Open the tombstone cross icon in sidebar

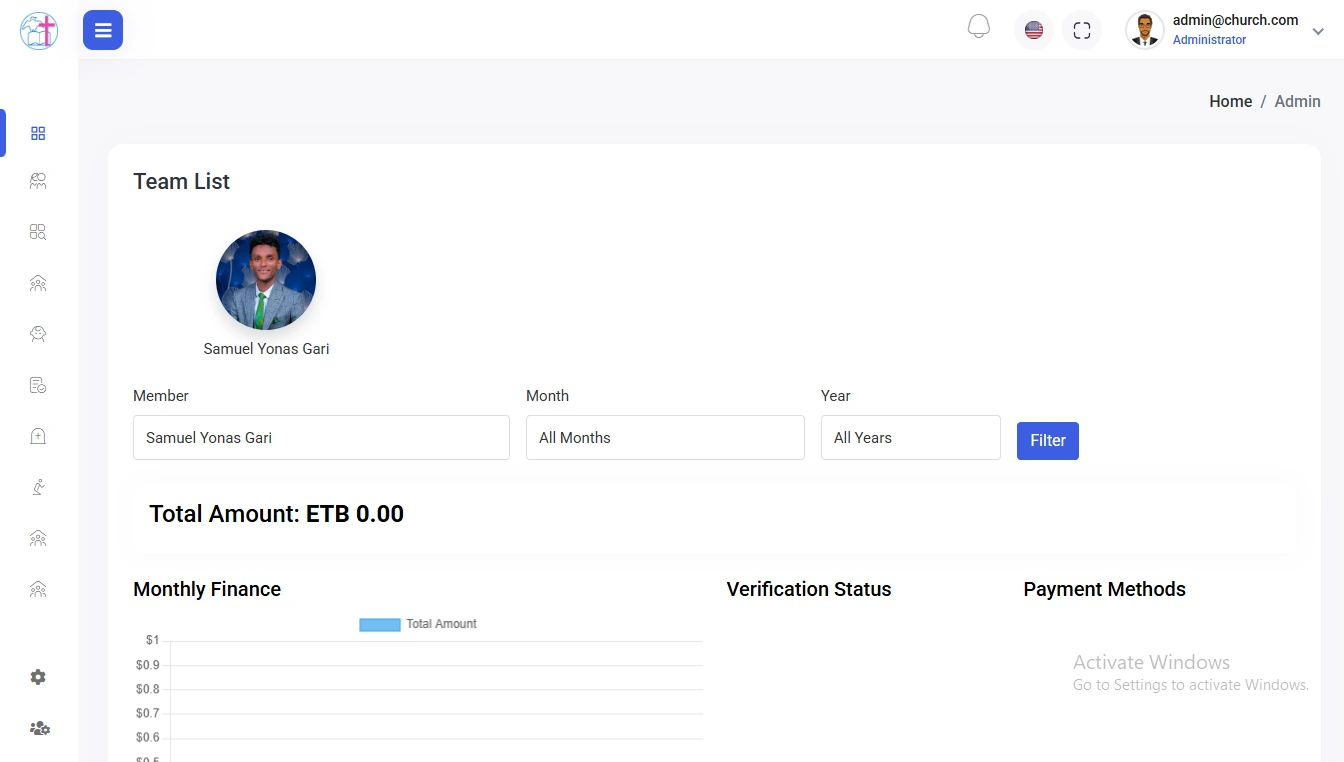click(38, 436)
